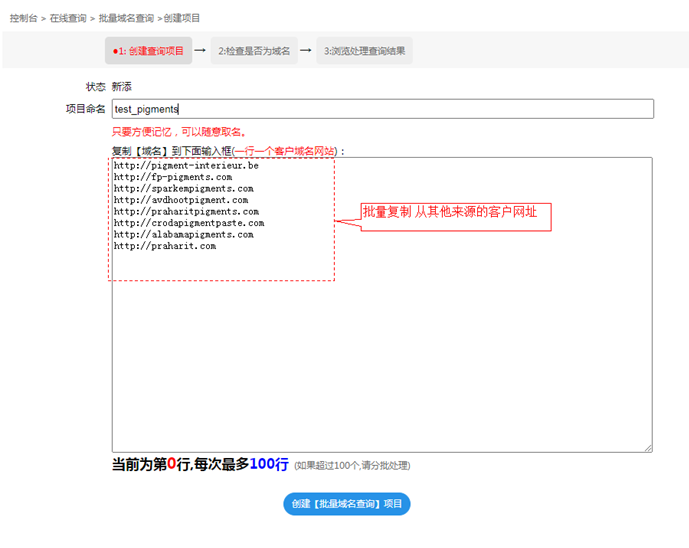This screenshot has height=548, width=689.
Task: Click the 创建【批量域名查询】项目 button
Action: (347, 504)
